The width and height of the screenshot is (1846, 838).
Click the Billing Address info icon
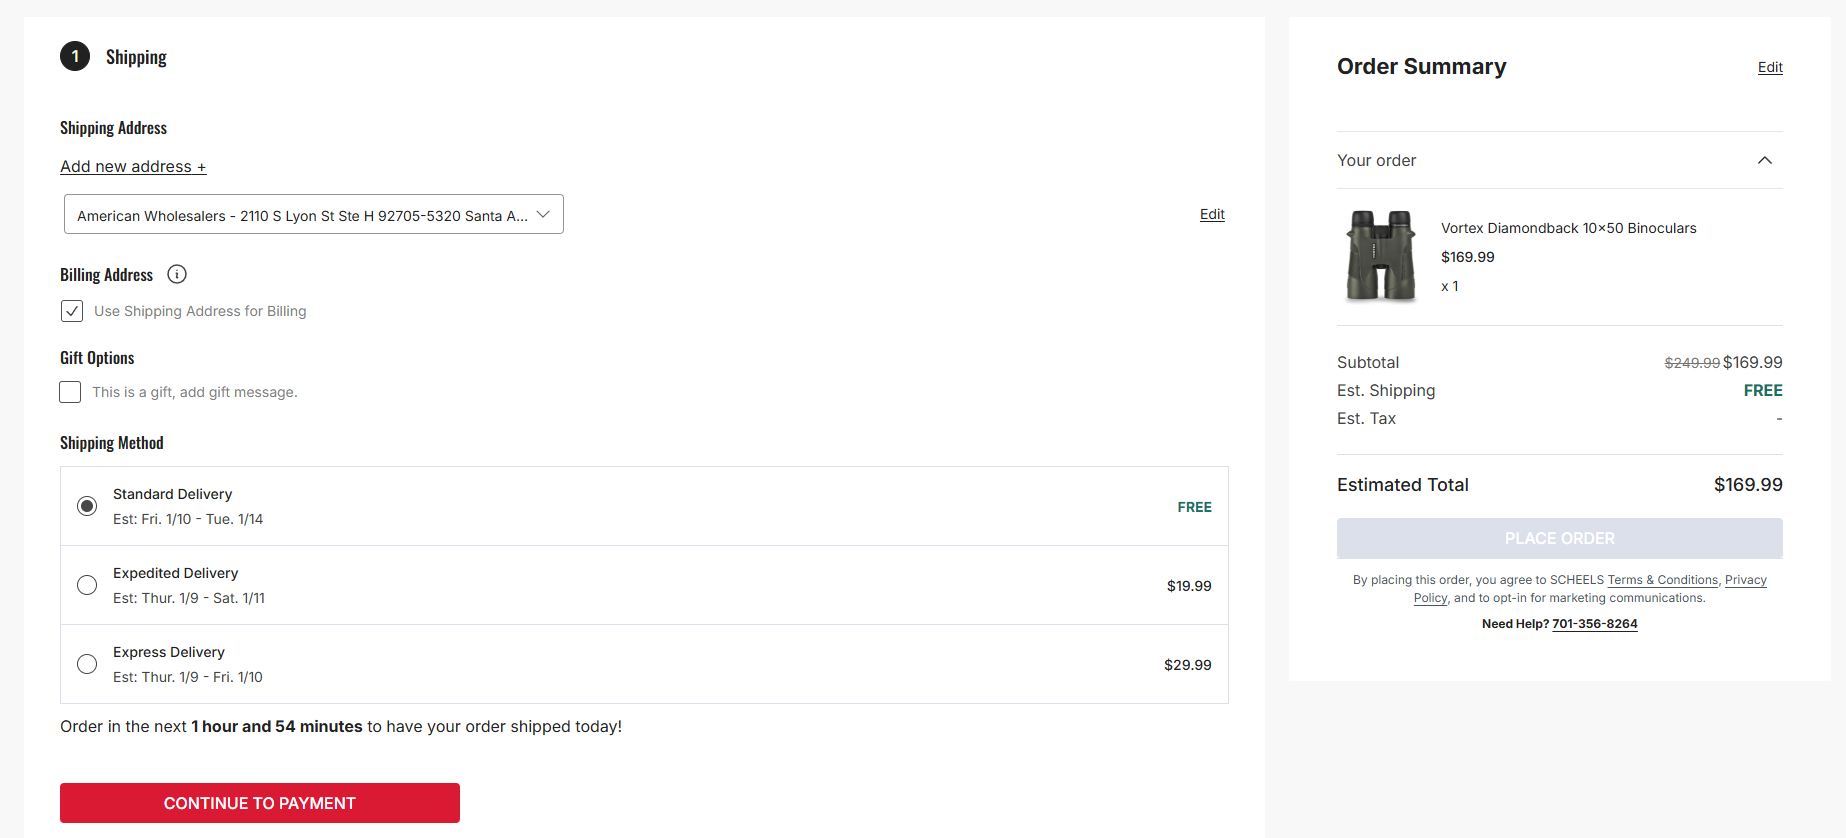pyautogui.click(x=177, y=274)
